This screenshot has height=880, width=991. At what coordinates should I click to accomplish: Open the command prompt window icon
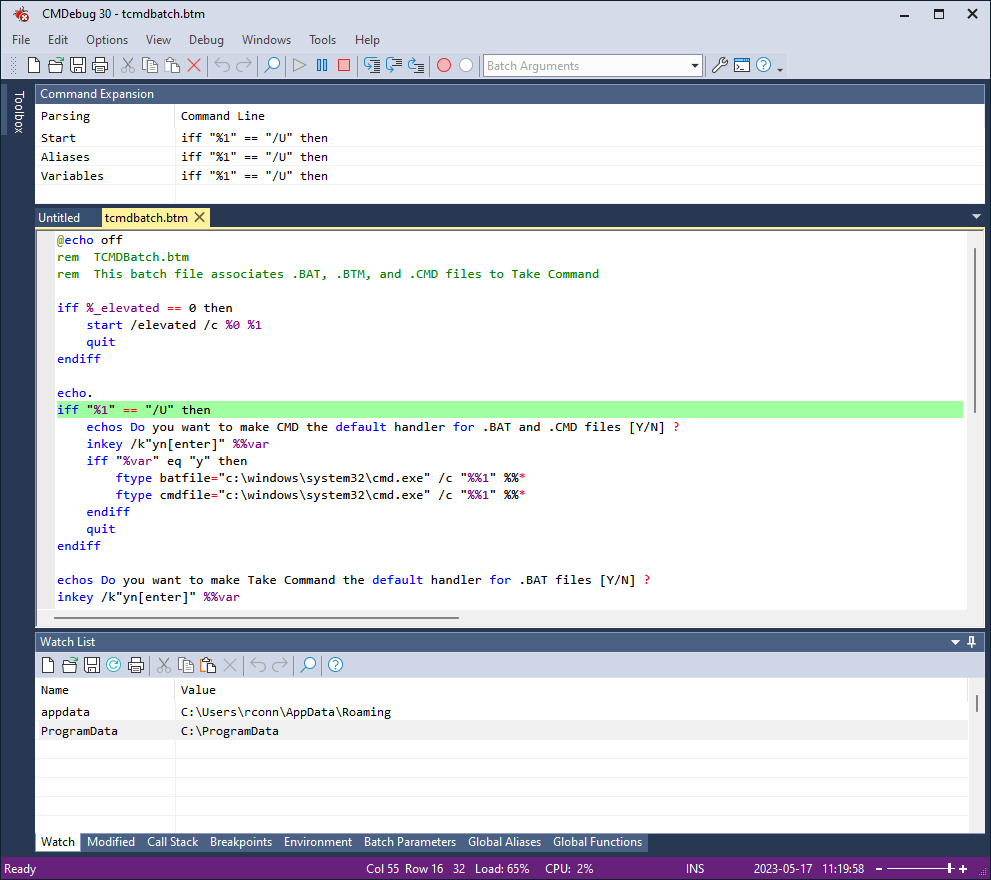(x=742, y=65)
